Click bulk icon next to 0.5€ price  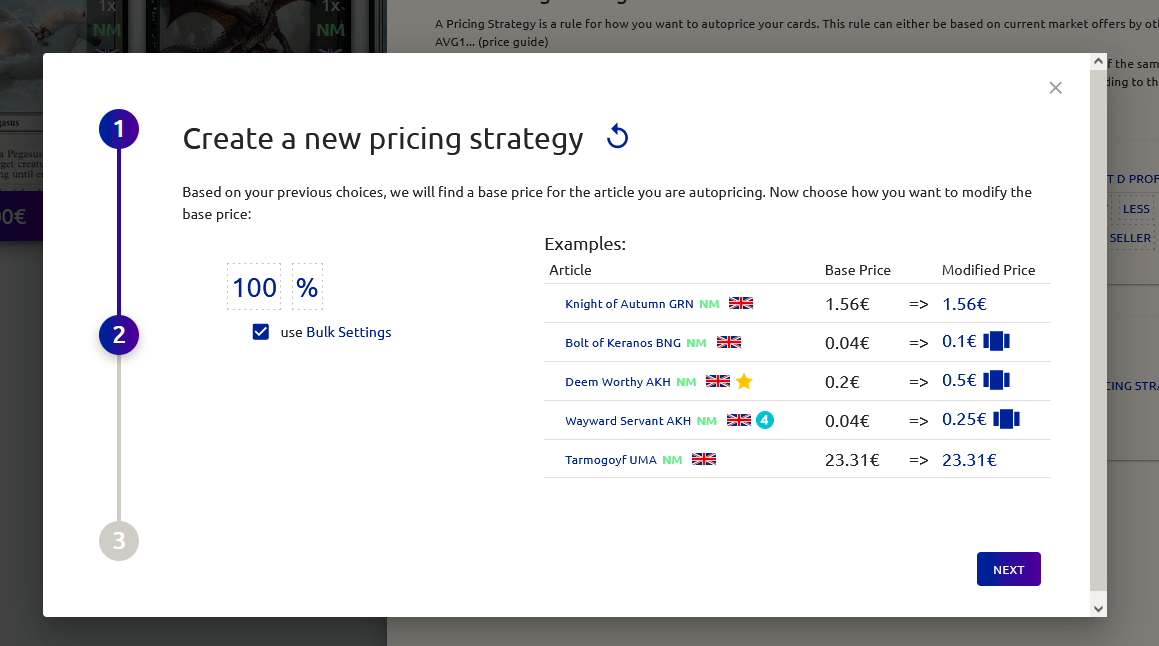(996, 380)
